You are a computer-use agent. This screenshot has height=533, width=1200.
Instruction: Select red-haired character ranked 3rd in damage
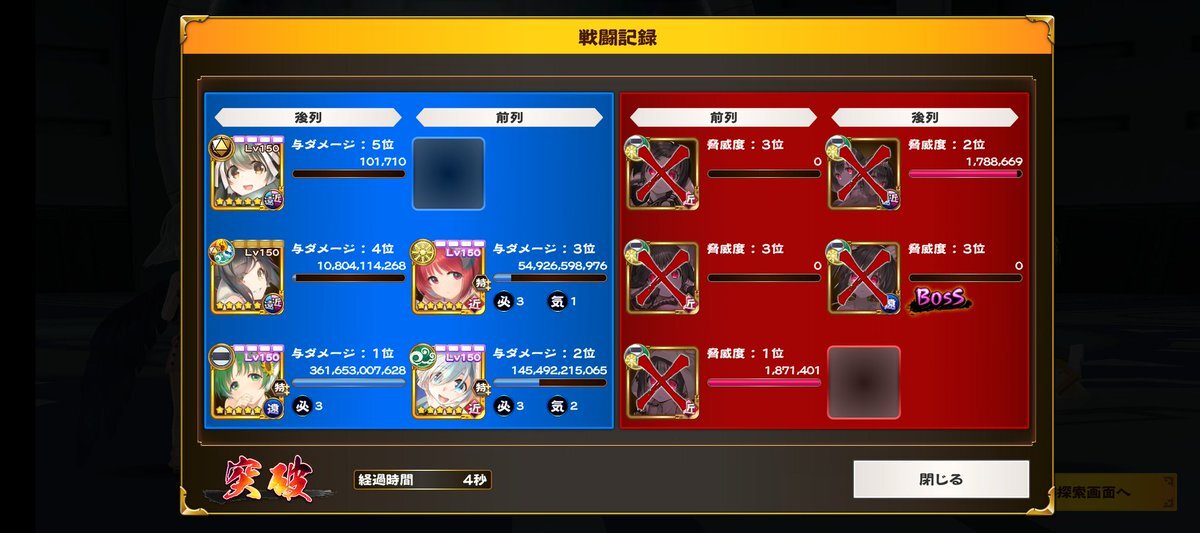[448, 278]
